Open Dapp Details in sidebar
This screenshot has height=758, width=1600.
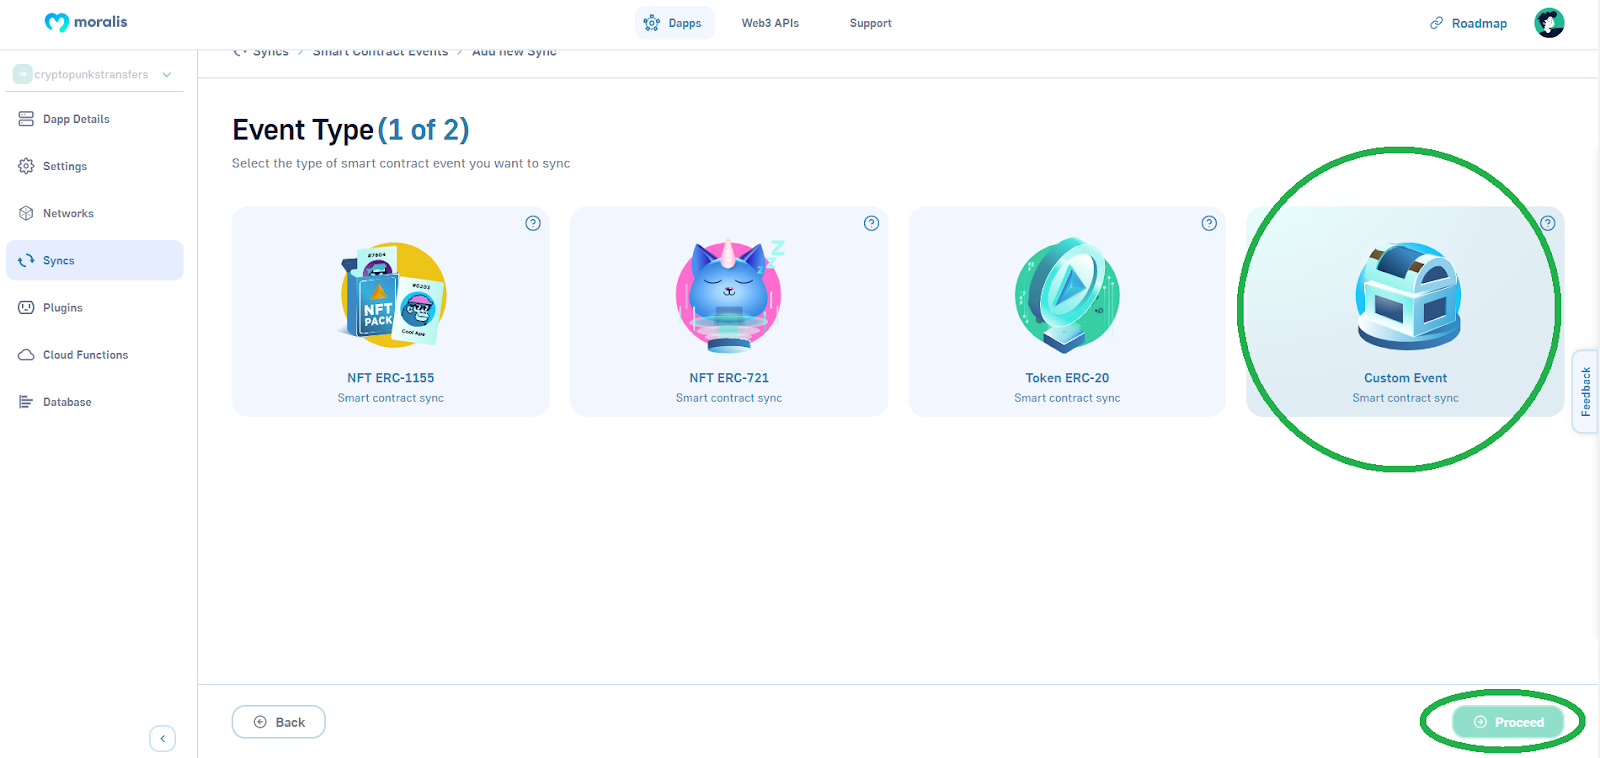point(94,119)
